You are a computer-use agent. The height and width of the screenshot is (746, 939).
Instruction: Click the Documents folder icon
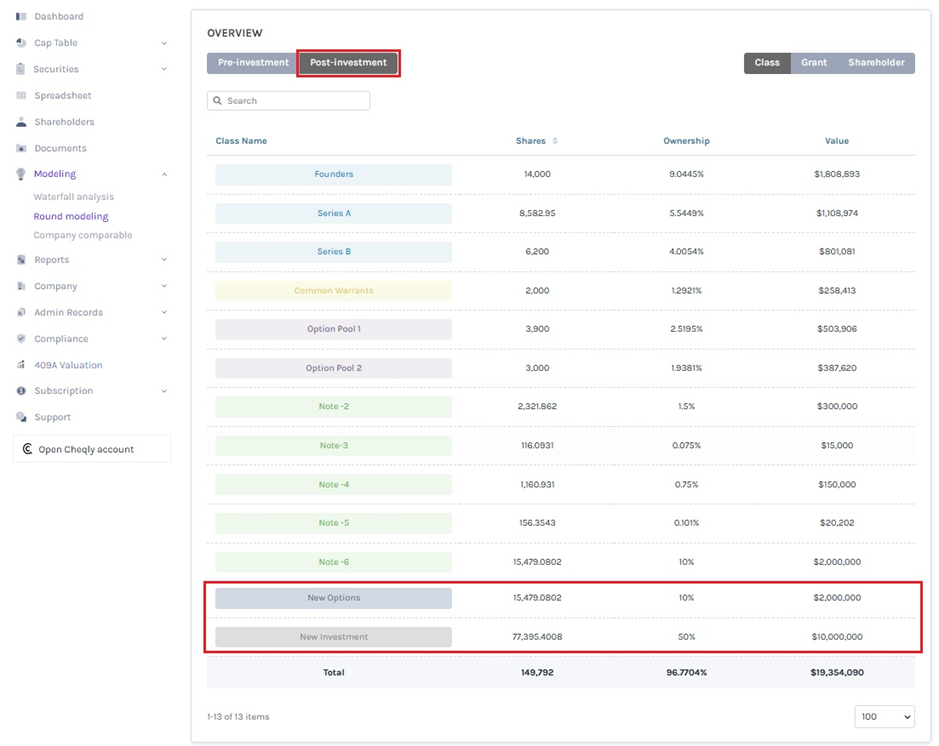(22, 148)
